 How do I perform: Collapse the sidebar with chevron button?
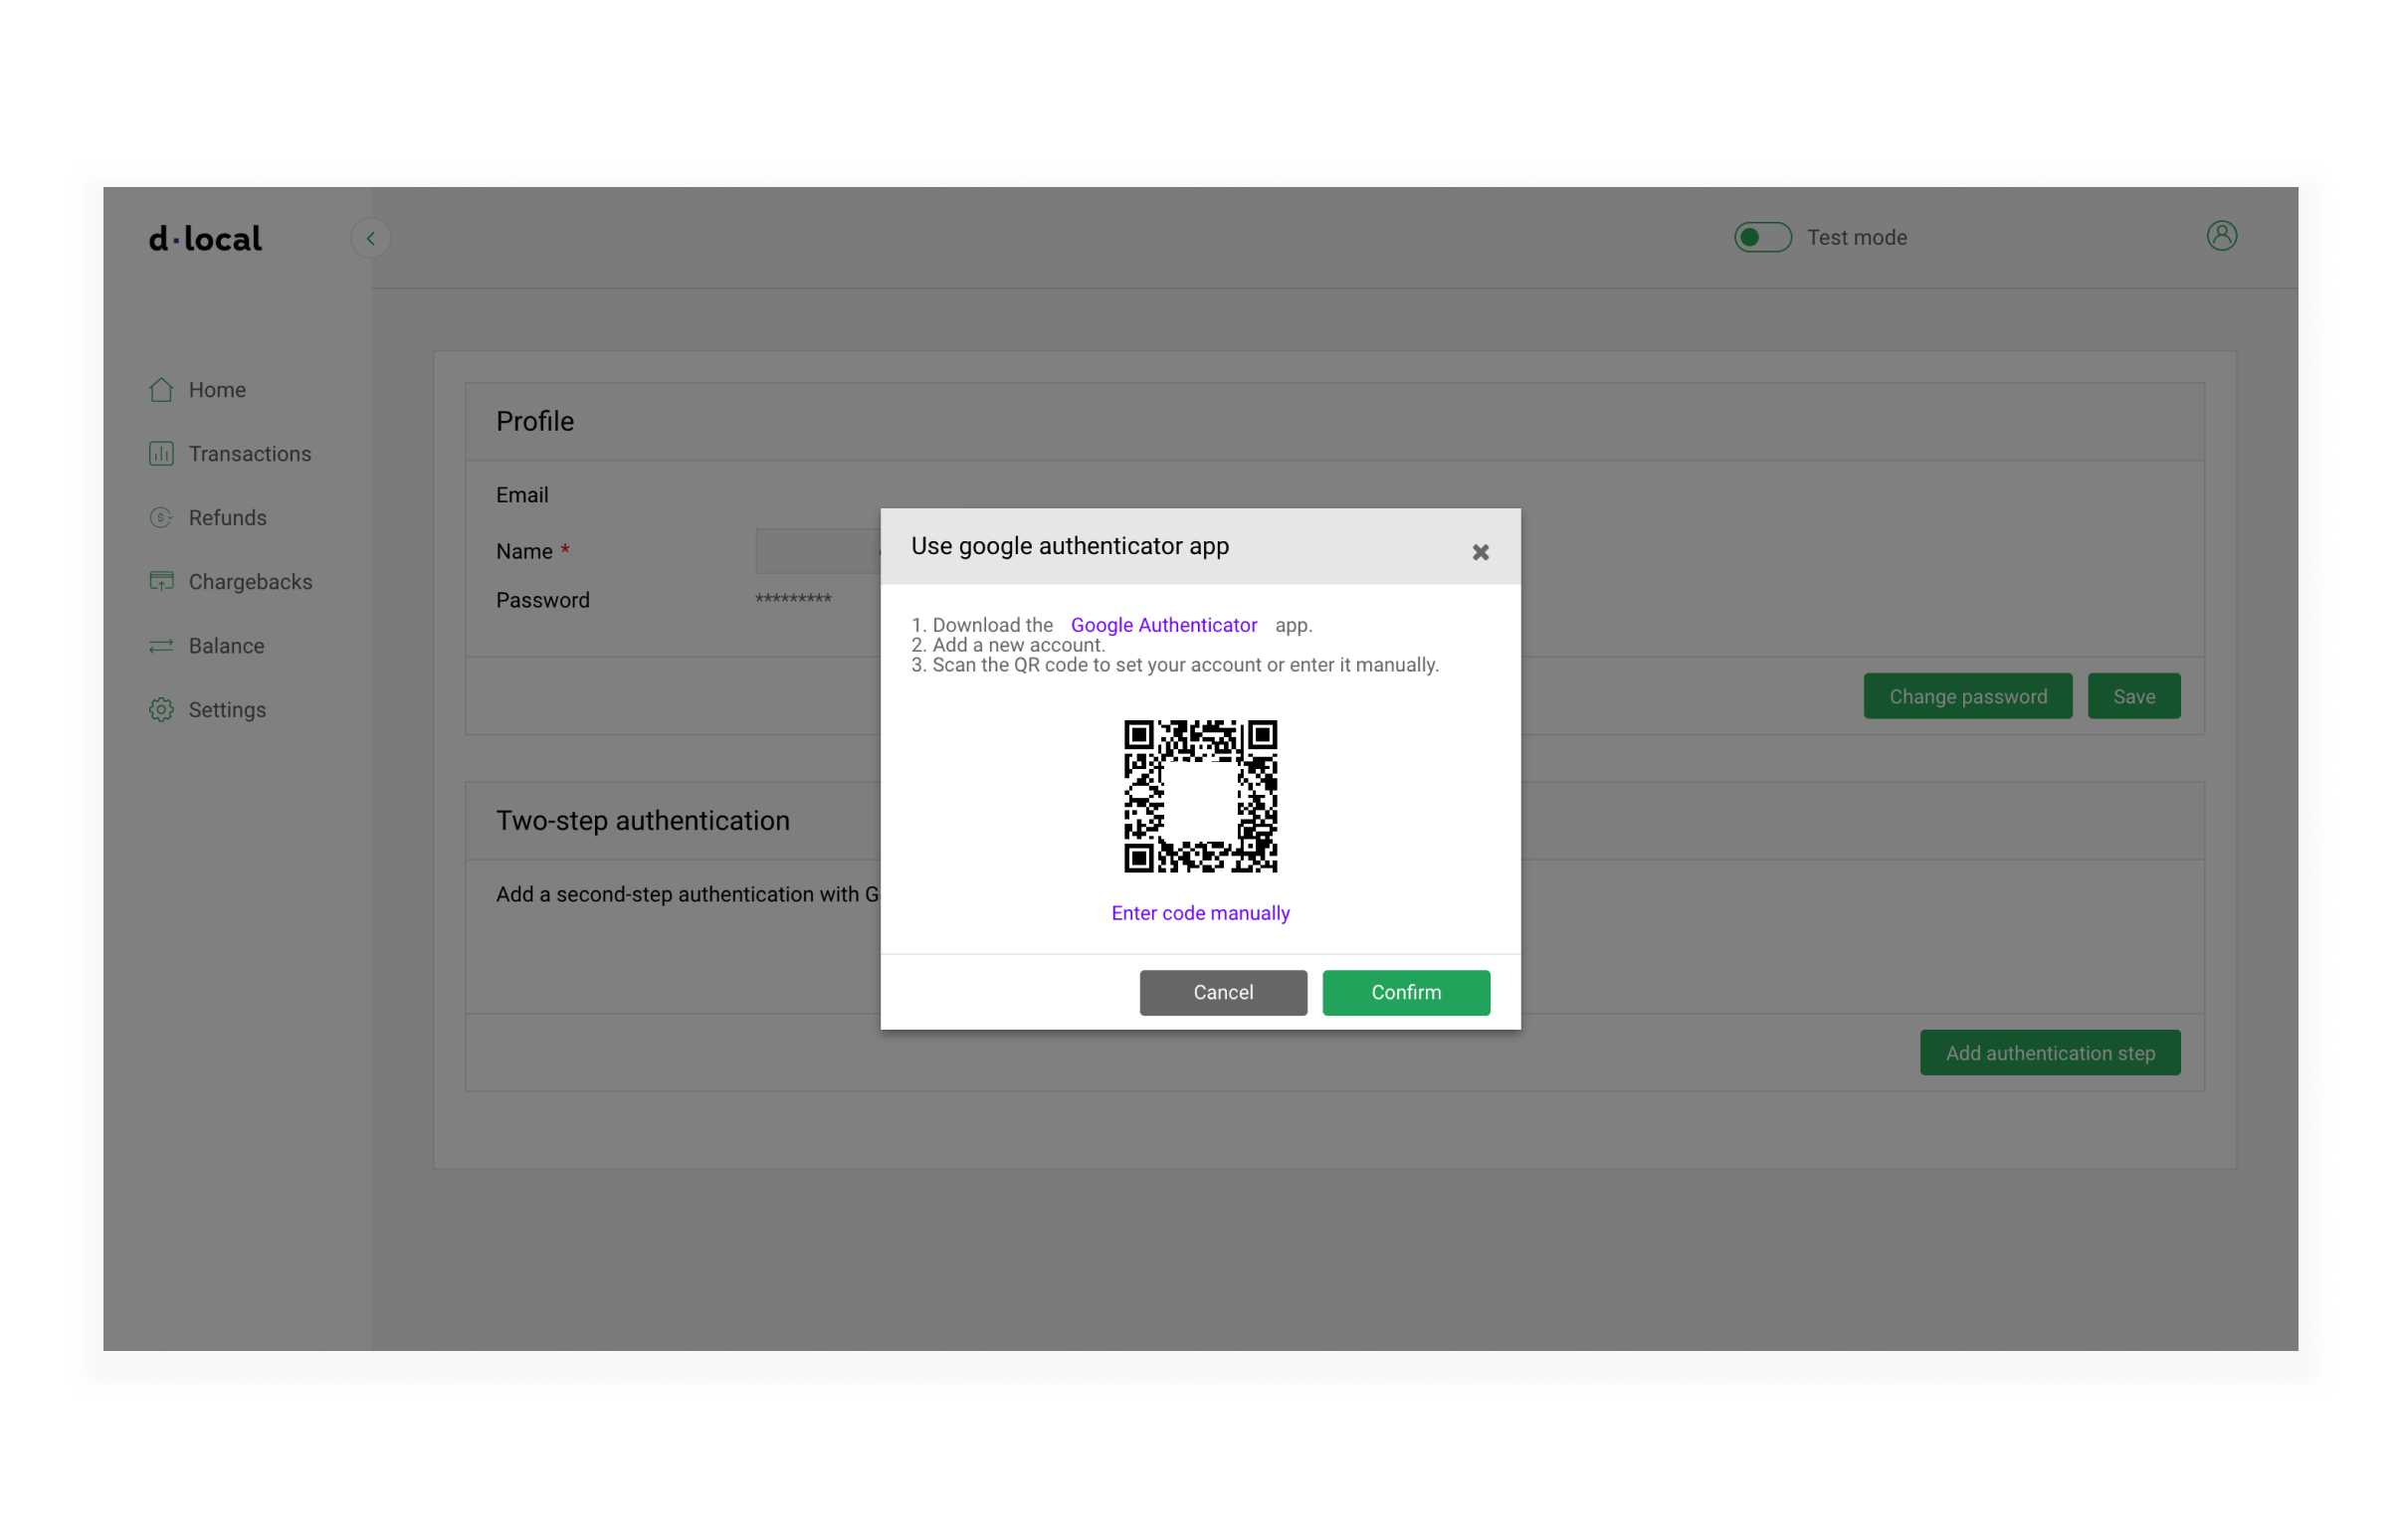click(x=371, y=238)
